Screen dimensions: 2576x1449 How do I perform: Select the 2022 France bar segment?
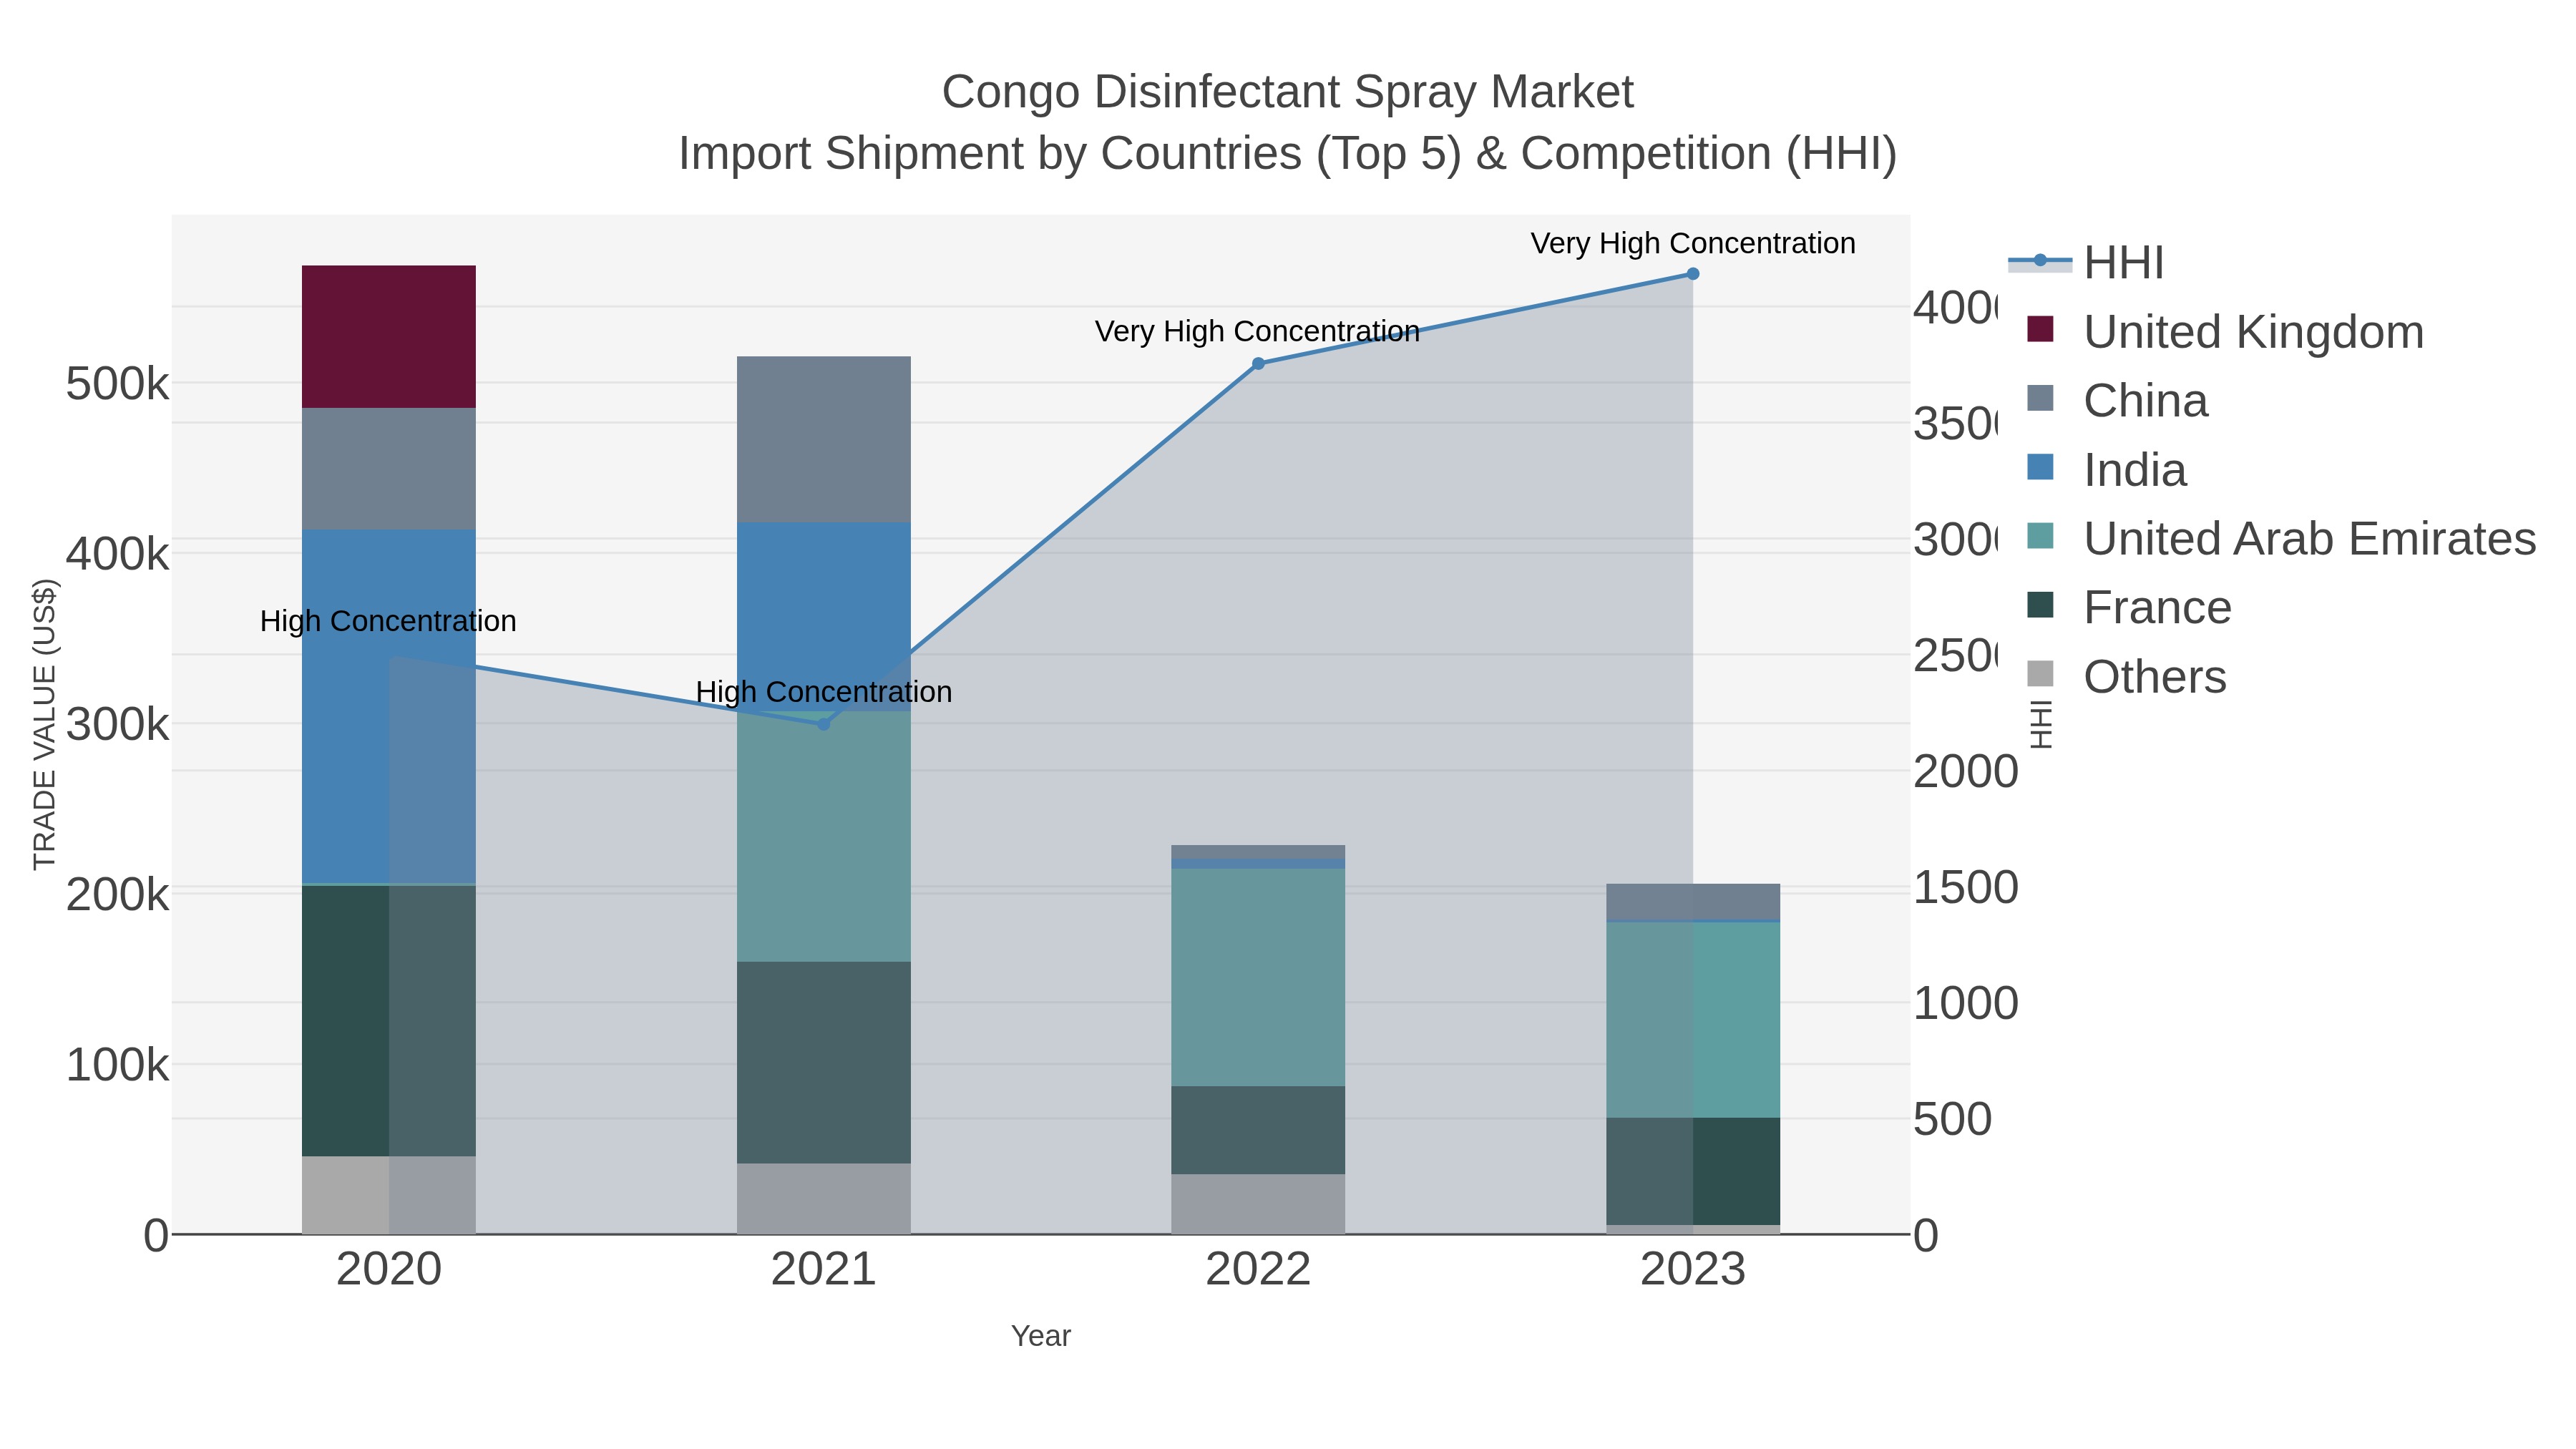[1258, 1131]
